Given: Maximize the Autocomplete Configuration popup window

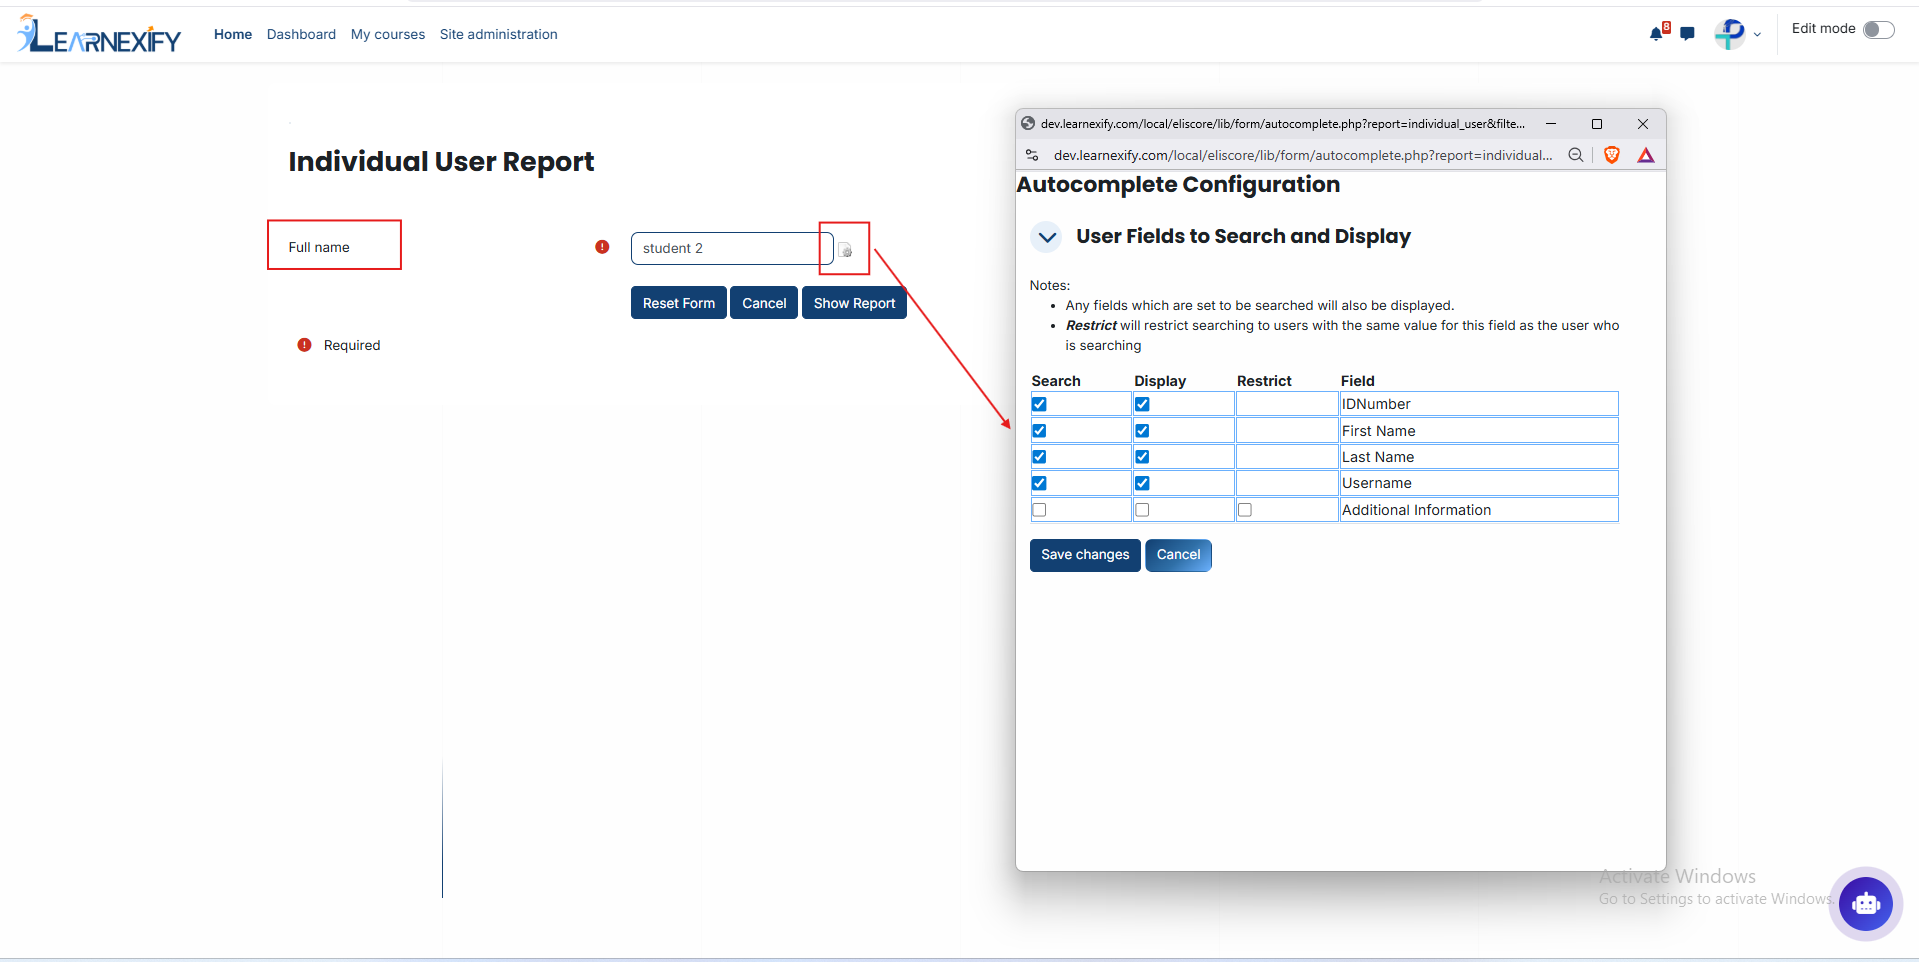Looking at the screenshot, I should coord(1597,124).
